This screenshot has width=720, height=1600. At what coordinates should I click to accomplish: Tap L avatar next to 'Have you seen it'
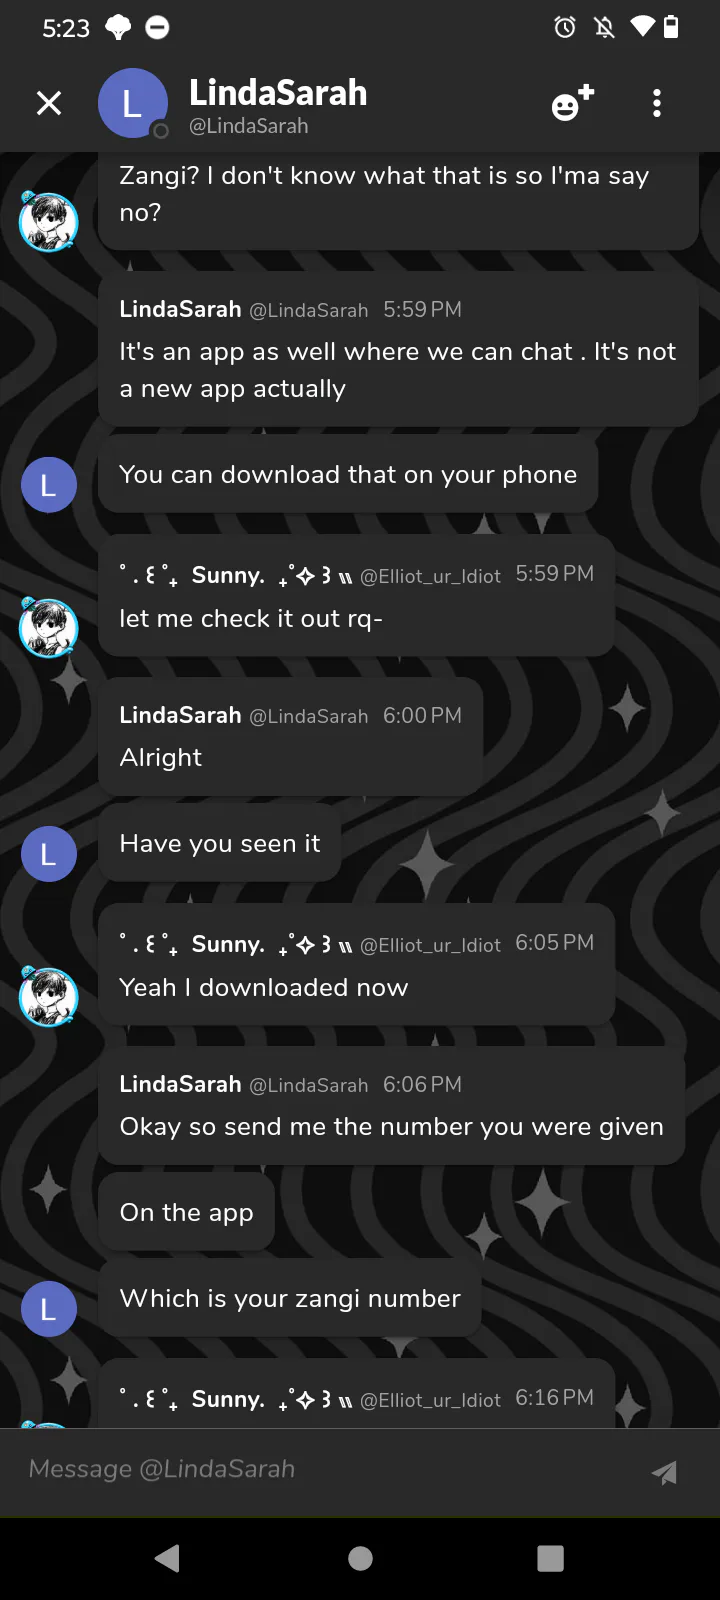click(49, 854)
